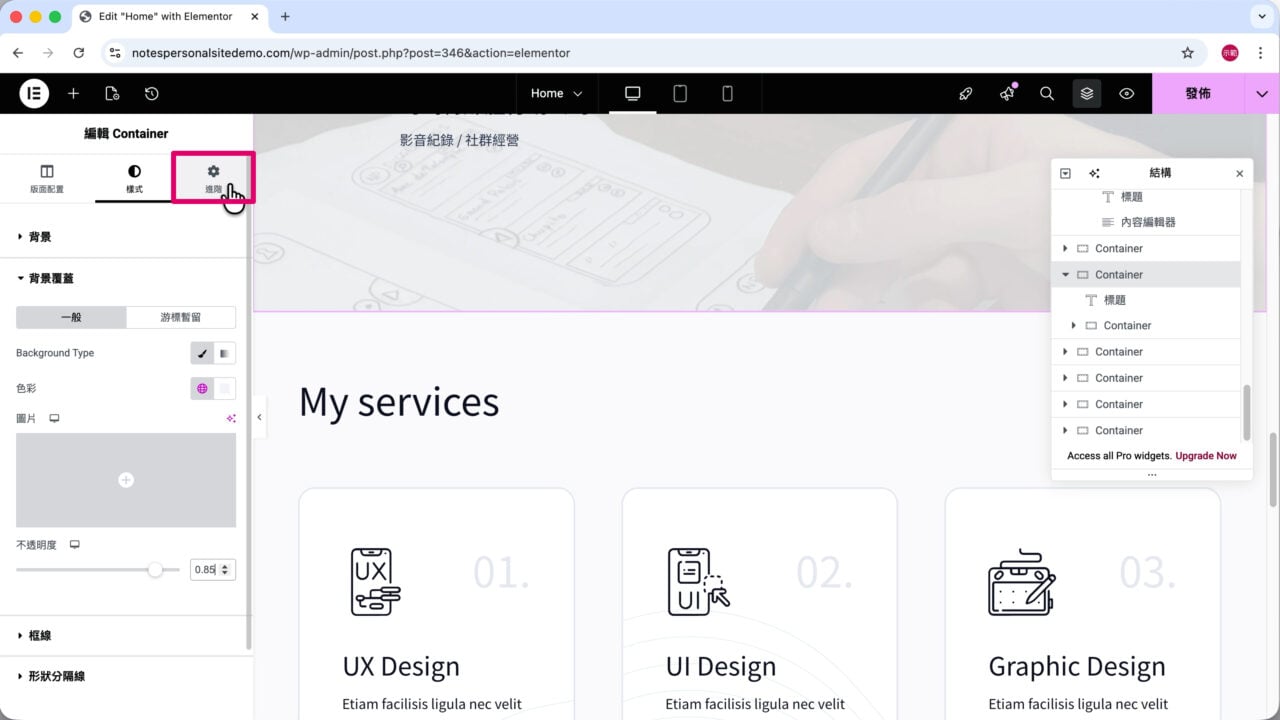Click the responsive icon beside 不透明度
This screenshot has width=1280, height=720.
coord(74,545)
